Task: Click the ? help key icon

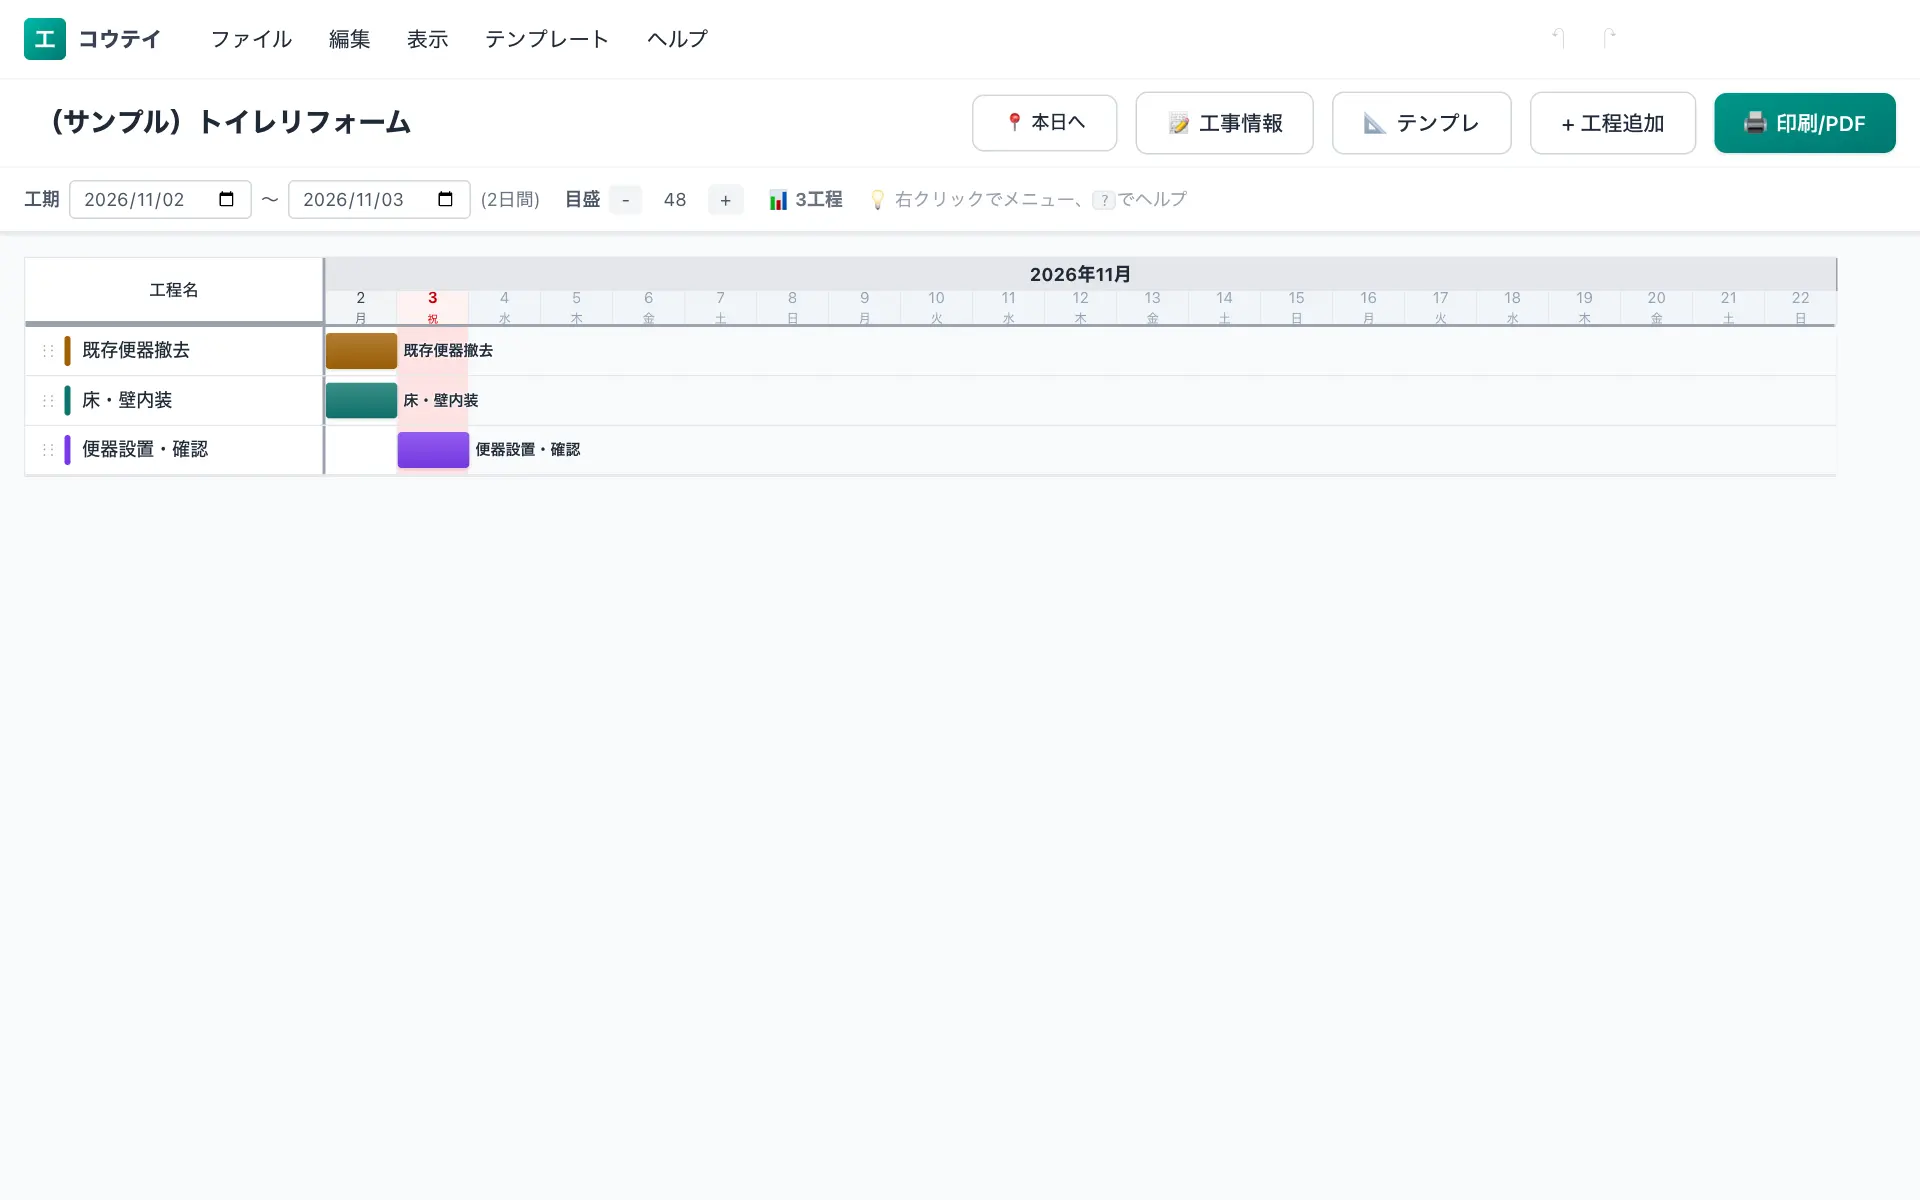Action: click(x=1104, y=200)
